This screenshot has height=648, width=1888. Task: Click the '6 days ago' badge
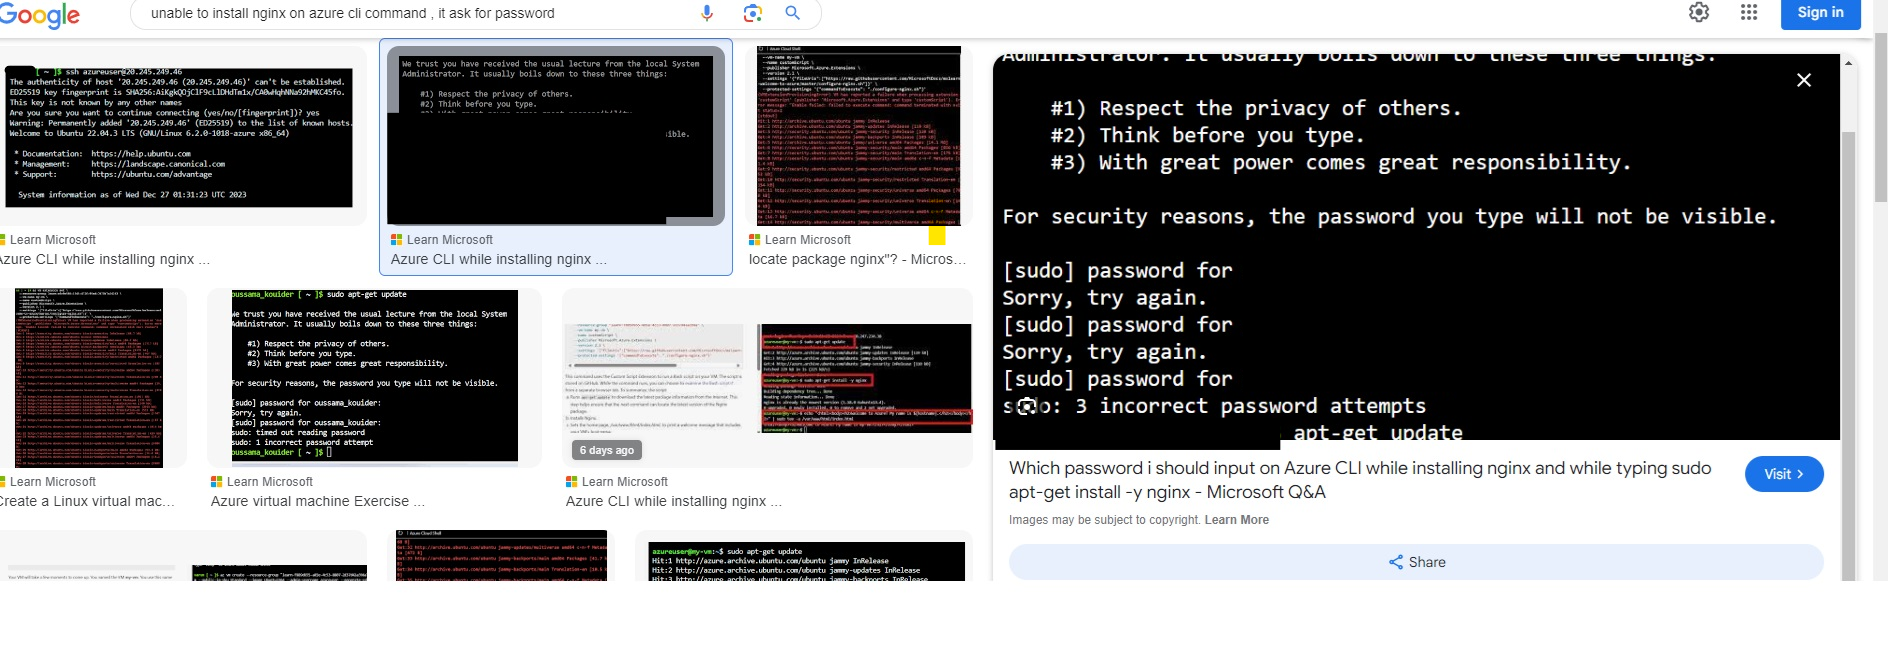[607, 450]
